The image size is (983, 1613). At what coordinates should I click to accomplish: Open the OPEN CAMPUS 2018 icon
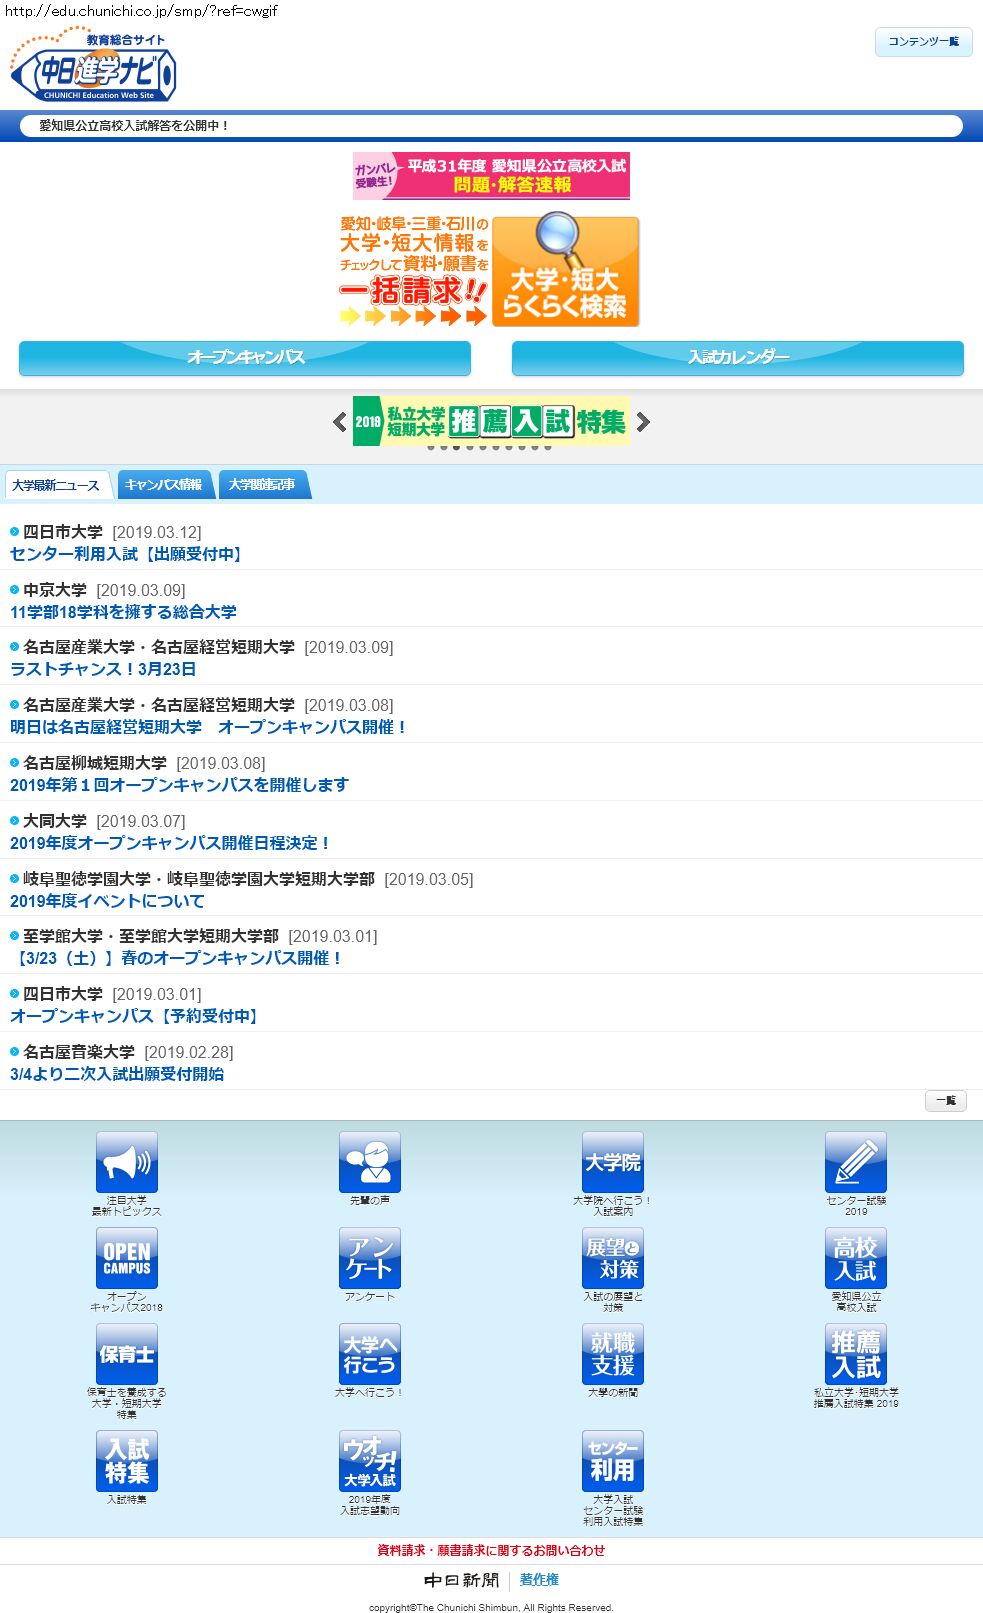pos(127,1258)
